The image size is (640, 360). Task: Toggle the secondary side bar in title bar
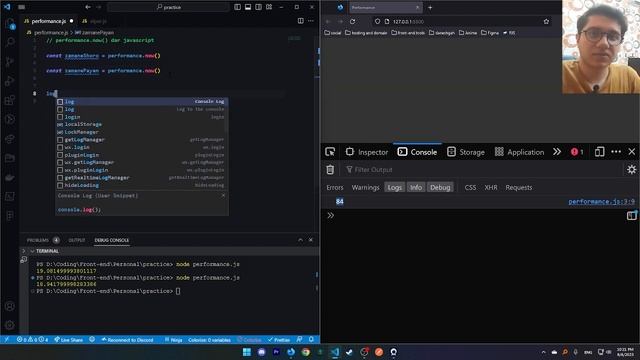[258, 7]
